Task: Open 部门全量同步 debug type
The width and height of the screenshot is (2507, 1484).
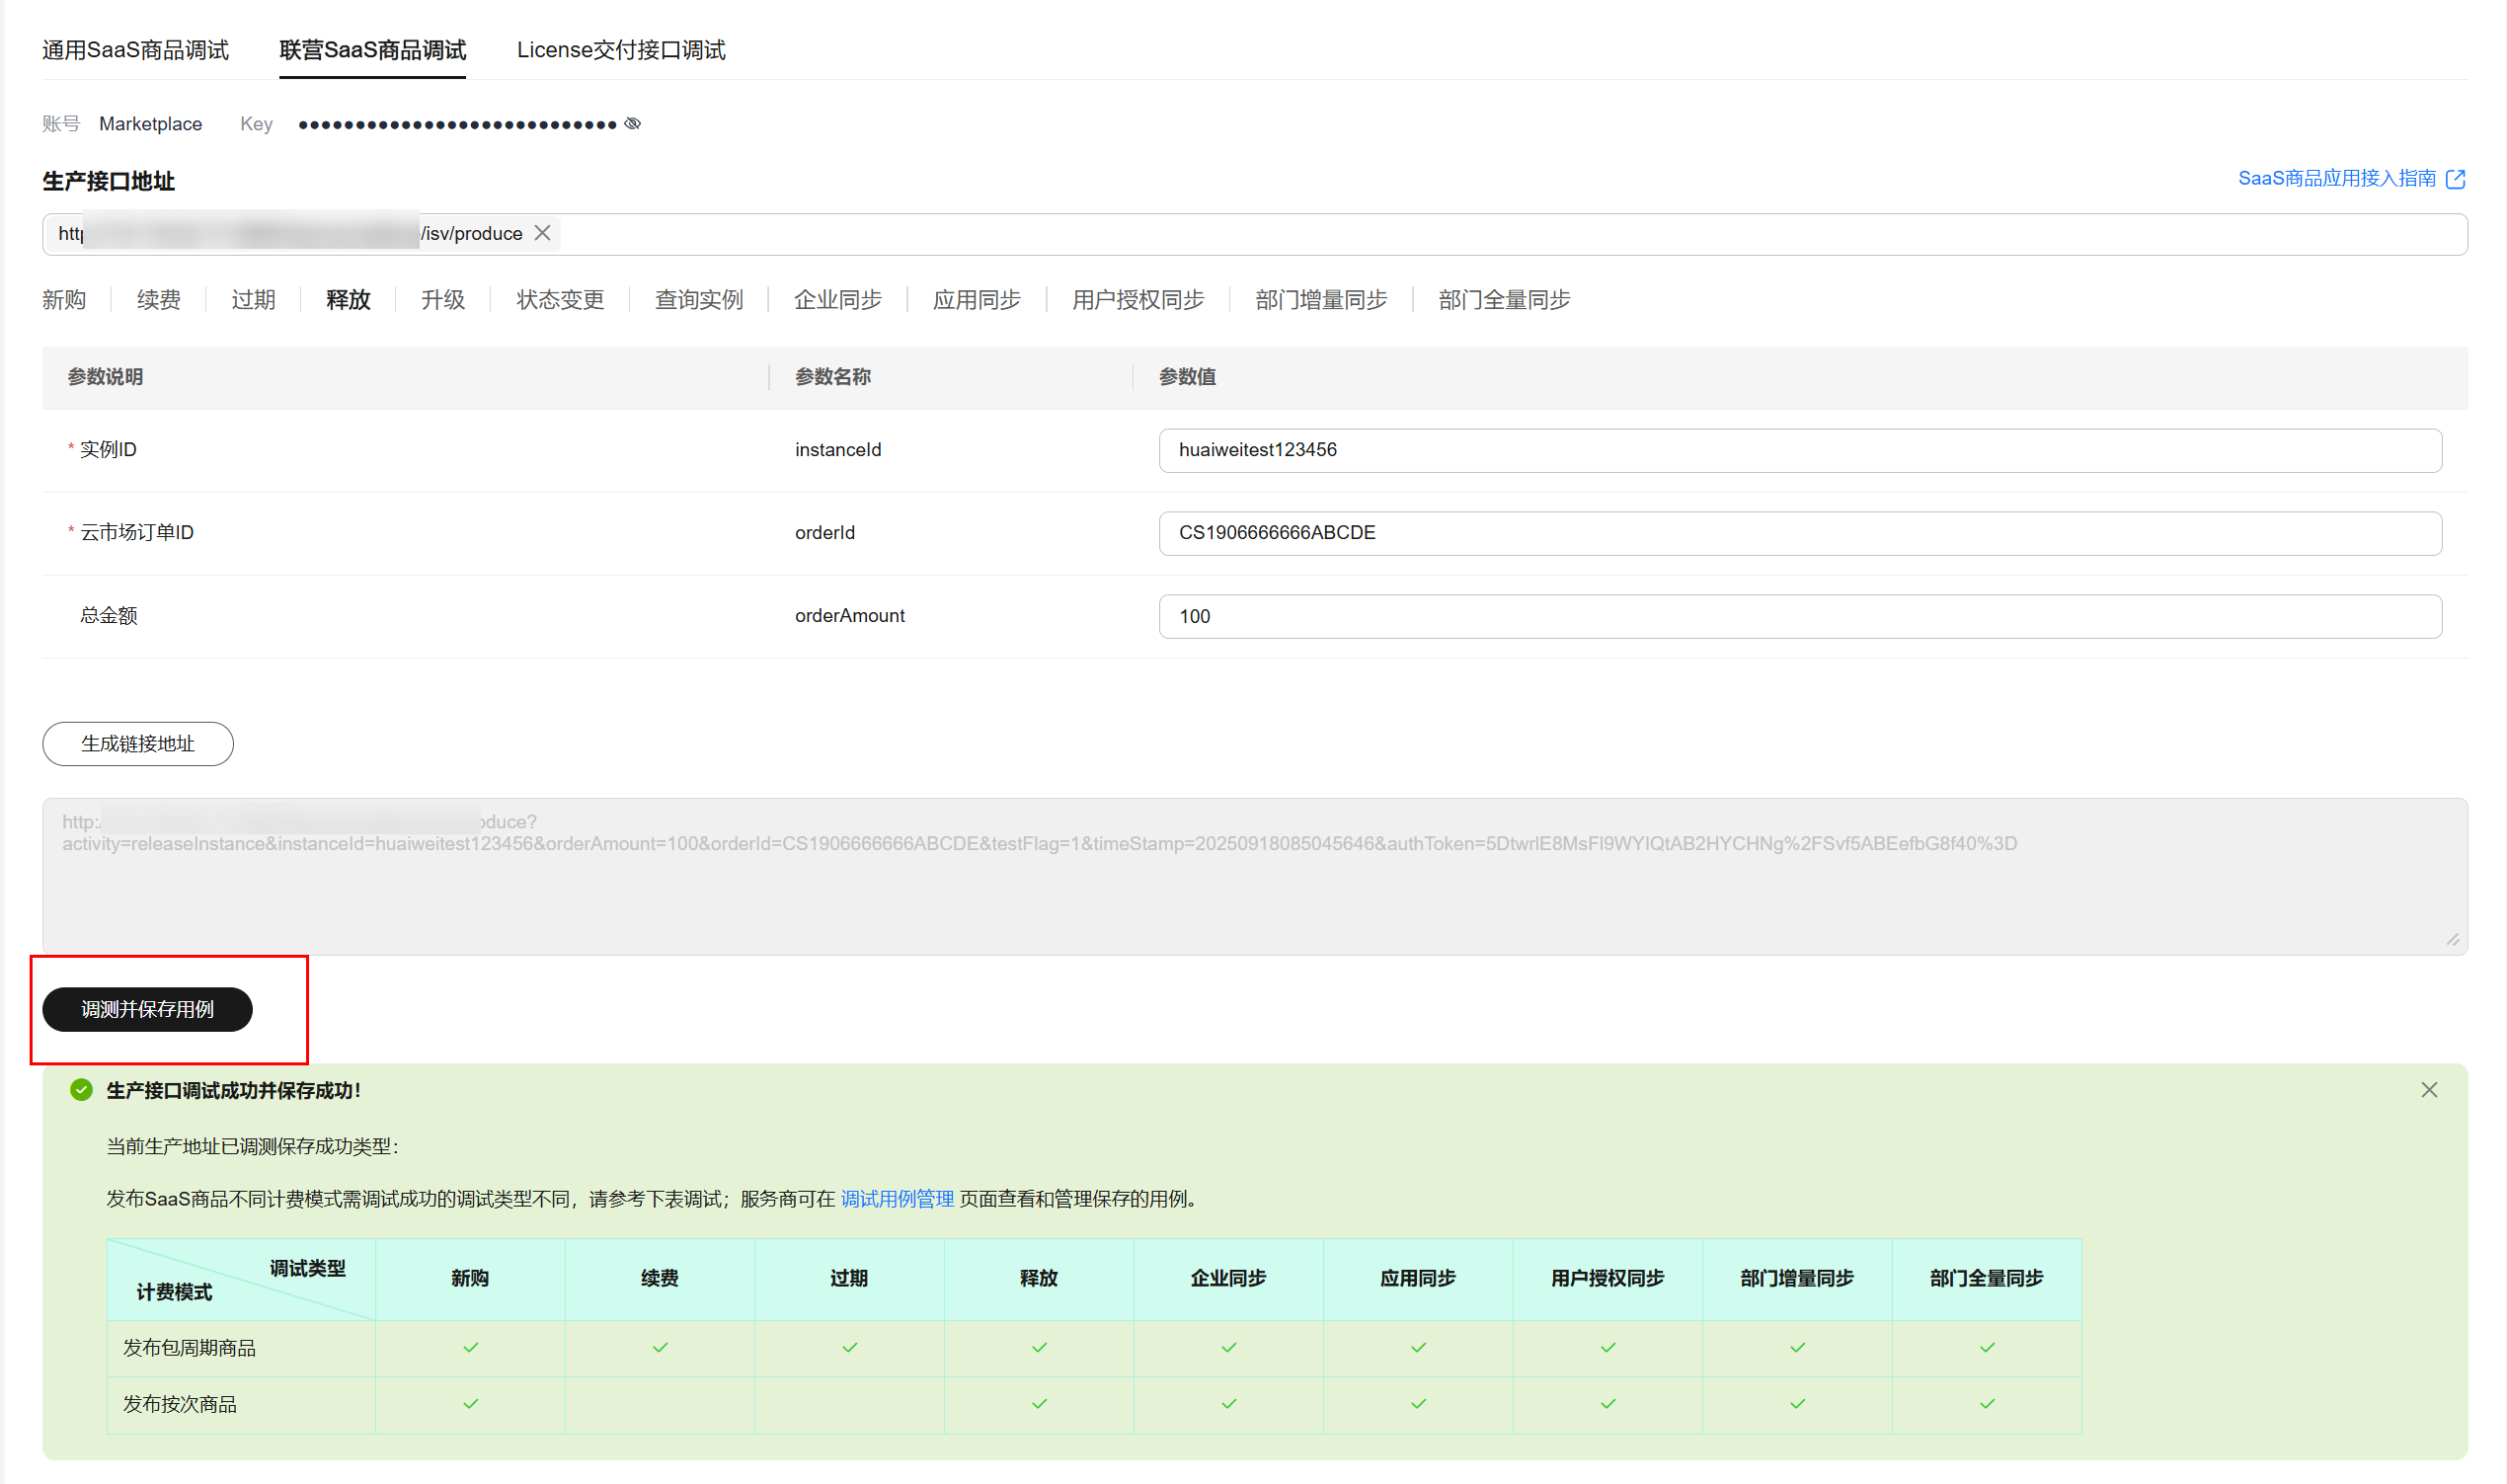Action: point(1503,300)
